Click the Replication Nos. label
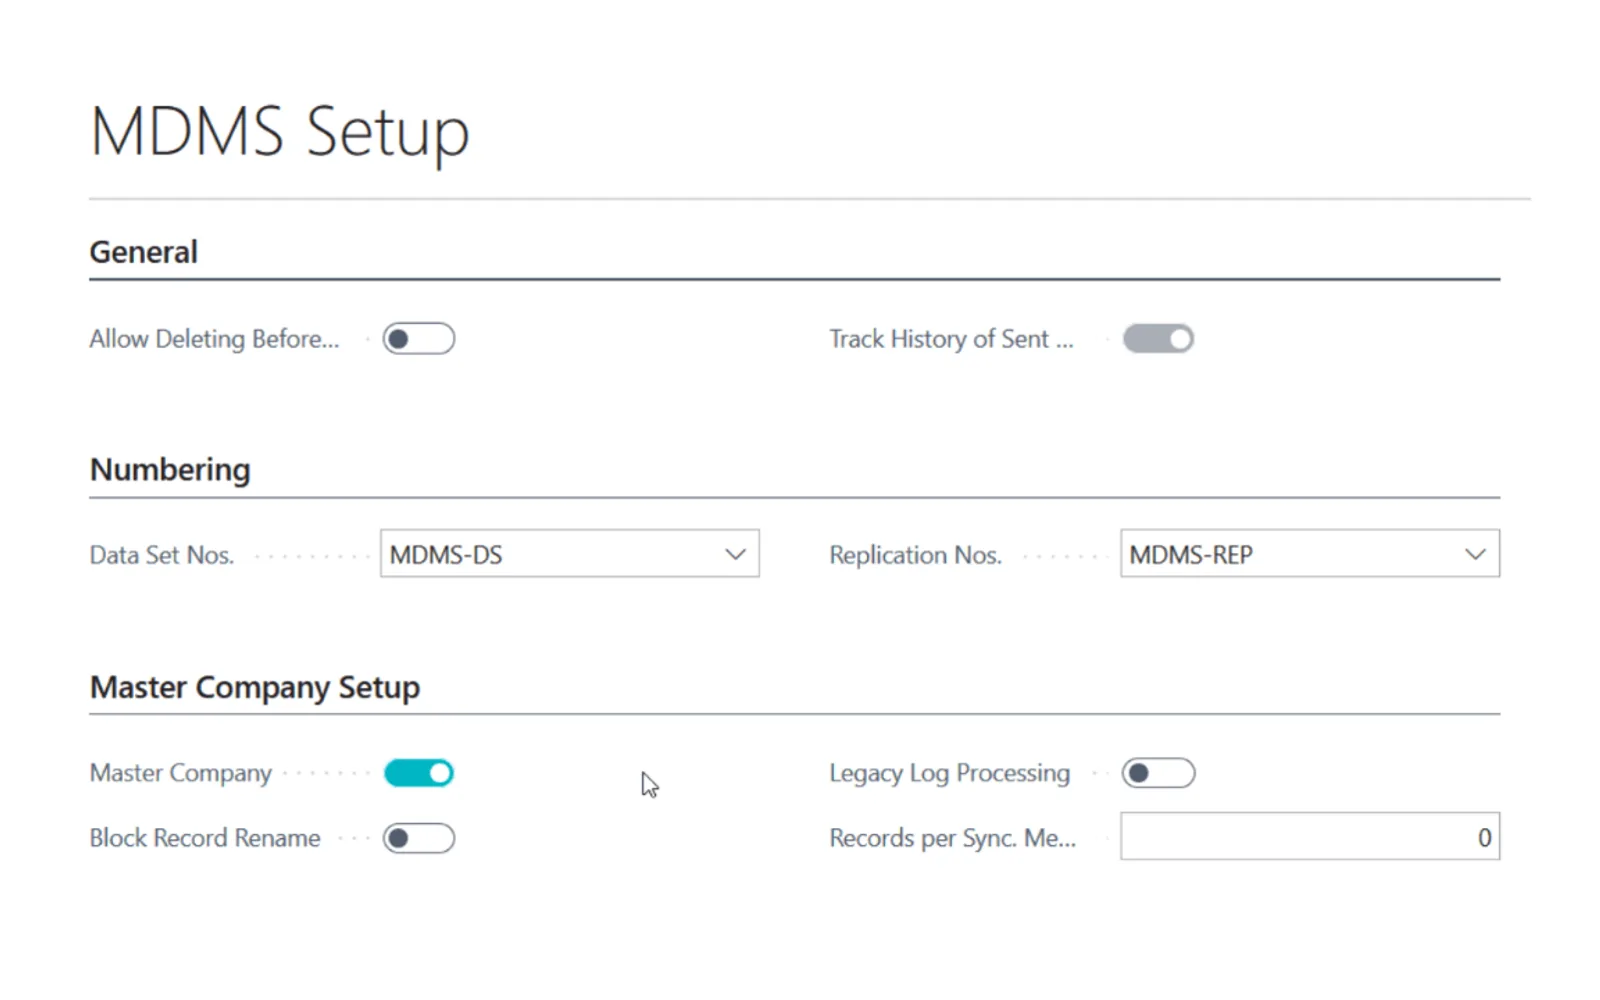 [915, 555]
